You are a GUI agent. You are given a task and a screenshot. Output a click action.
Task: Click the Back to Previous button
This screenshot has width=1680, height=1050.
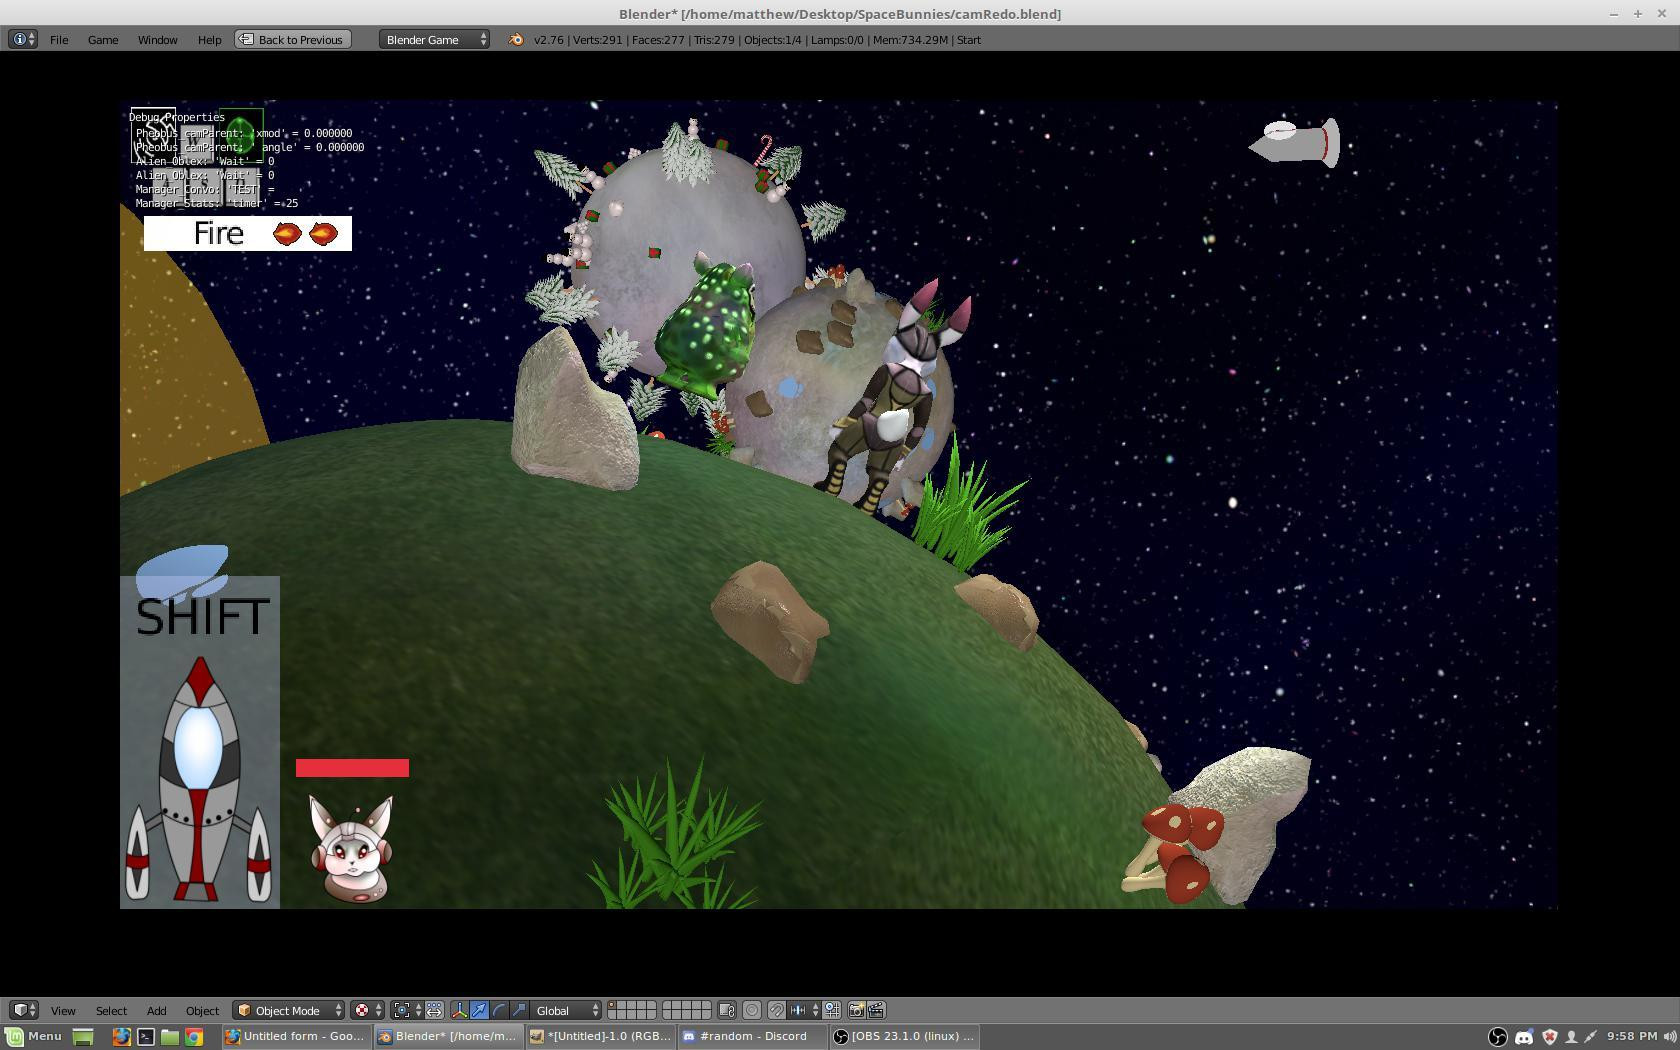293,39
